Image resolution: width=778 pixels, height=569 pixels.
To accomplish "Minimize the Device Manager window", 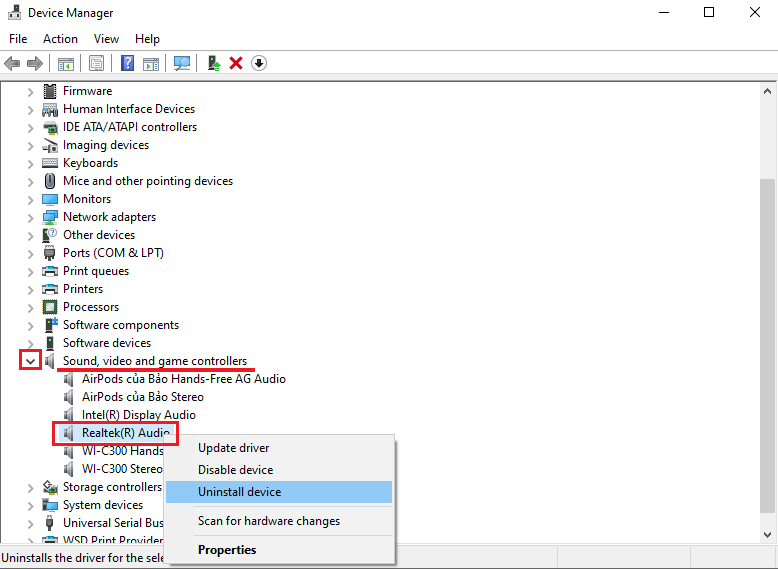I will pyautogui.click(x=664, y=12).
